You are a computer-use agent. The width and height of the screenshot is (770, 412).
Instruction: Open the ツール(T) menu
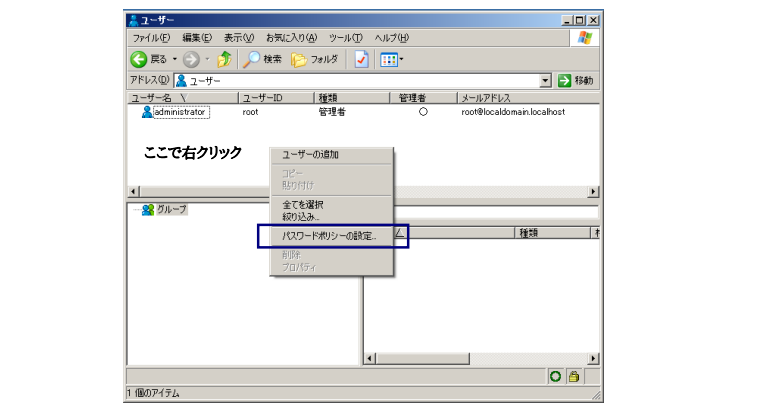pos(345,38)
